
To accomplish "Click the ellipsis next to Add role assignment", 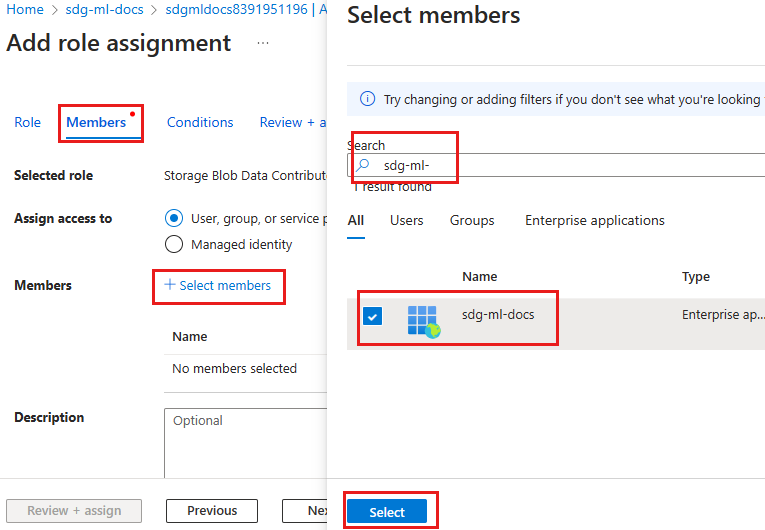I will tap(263, 44).
